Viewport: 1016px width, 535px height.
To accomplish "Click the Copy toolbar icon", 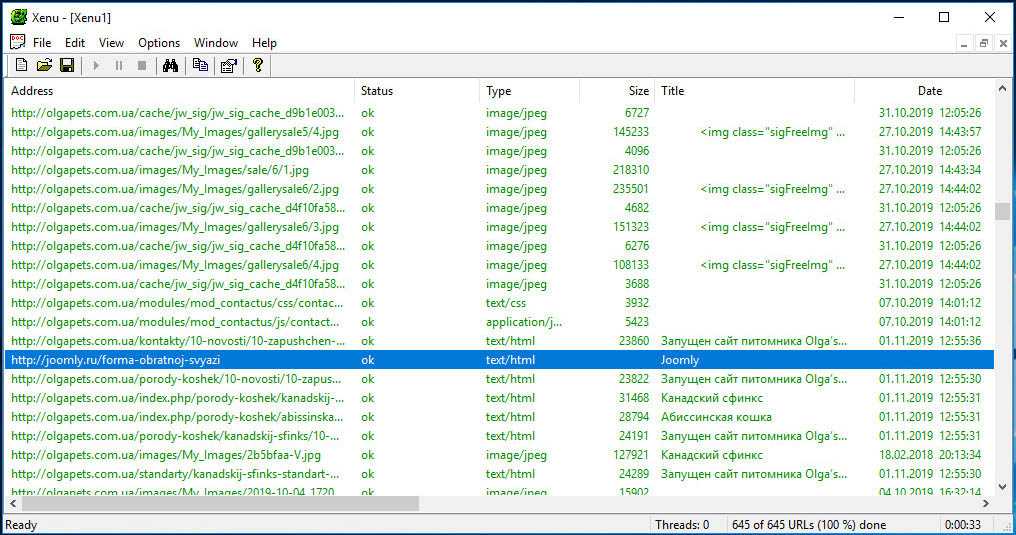I will coord(200,65).
